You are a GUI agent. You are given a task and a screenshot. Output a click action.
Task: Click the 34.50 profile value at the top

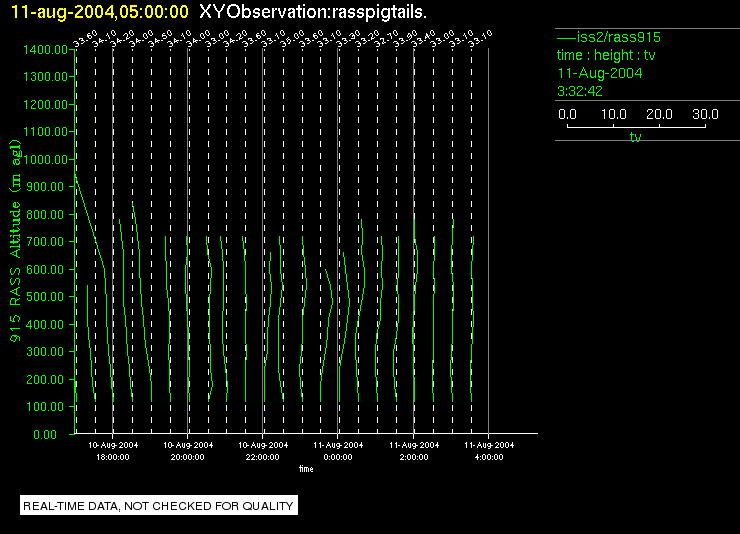click(160, 39)
